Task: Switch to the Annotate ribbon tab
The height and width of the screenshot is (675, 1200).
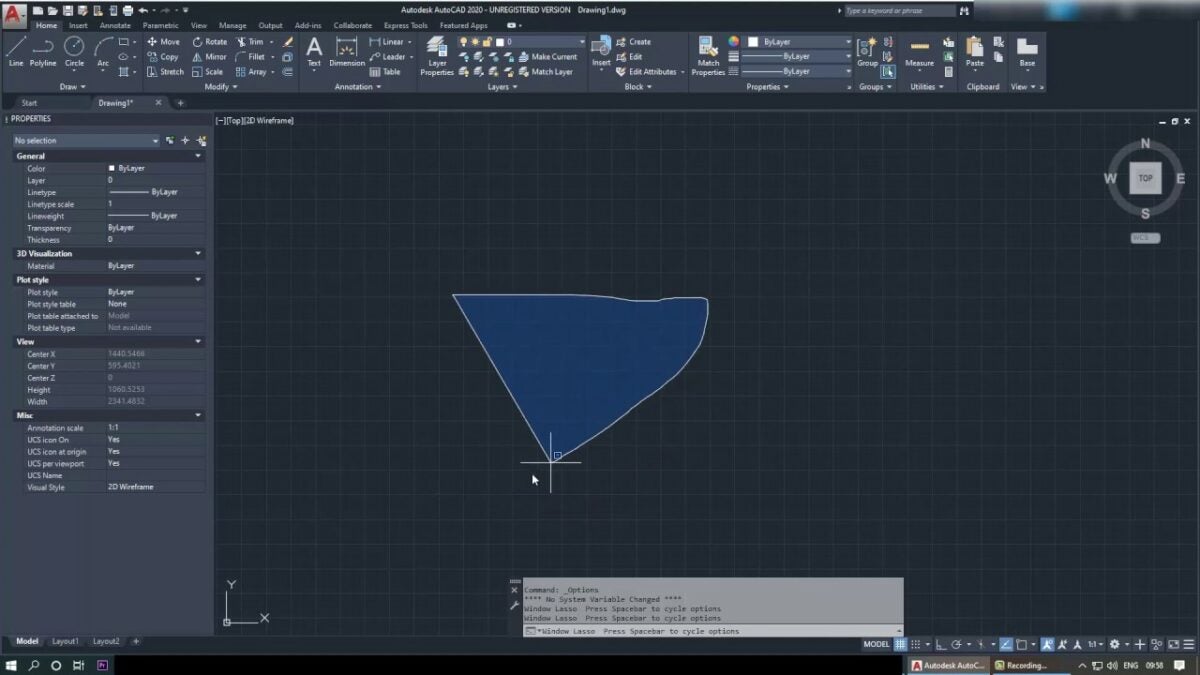Action: point(114,26)
